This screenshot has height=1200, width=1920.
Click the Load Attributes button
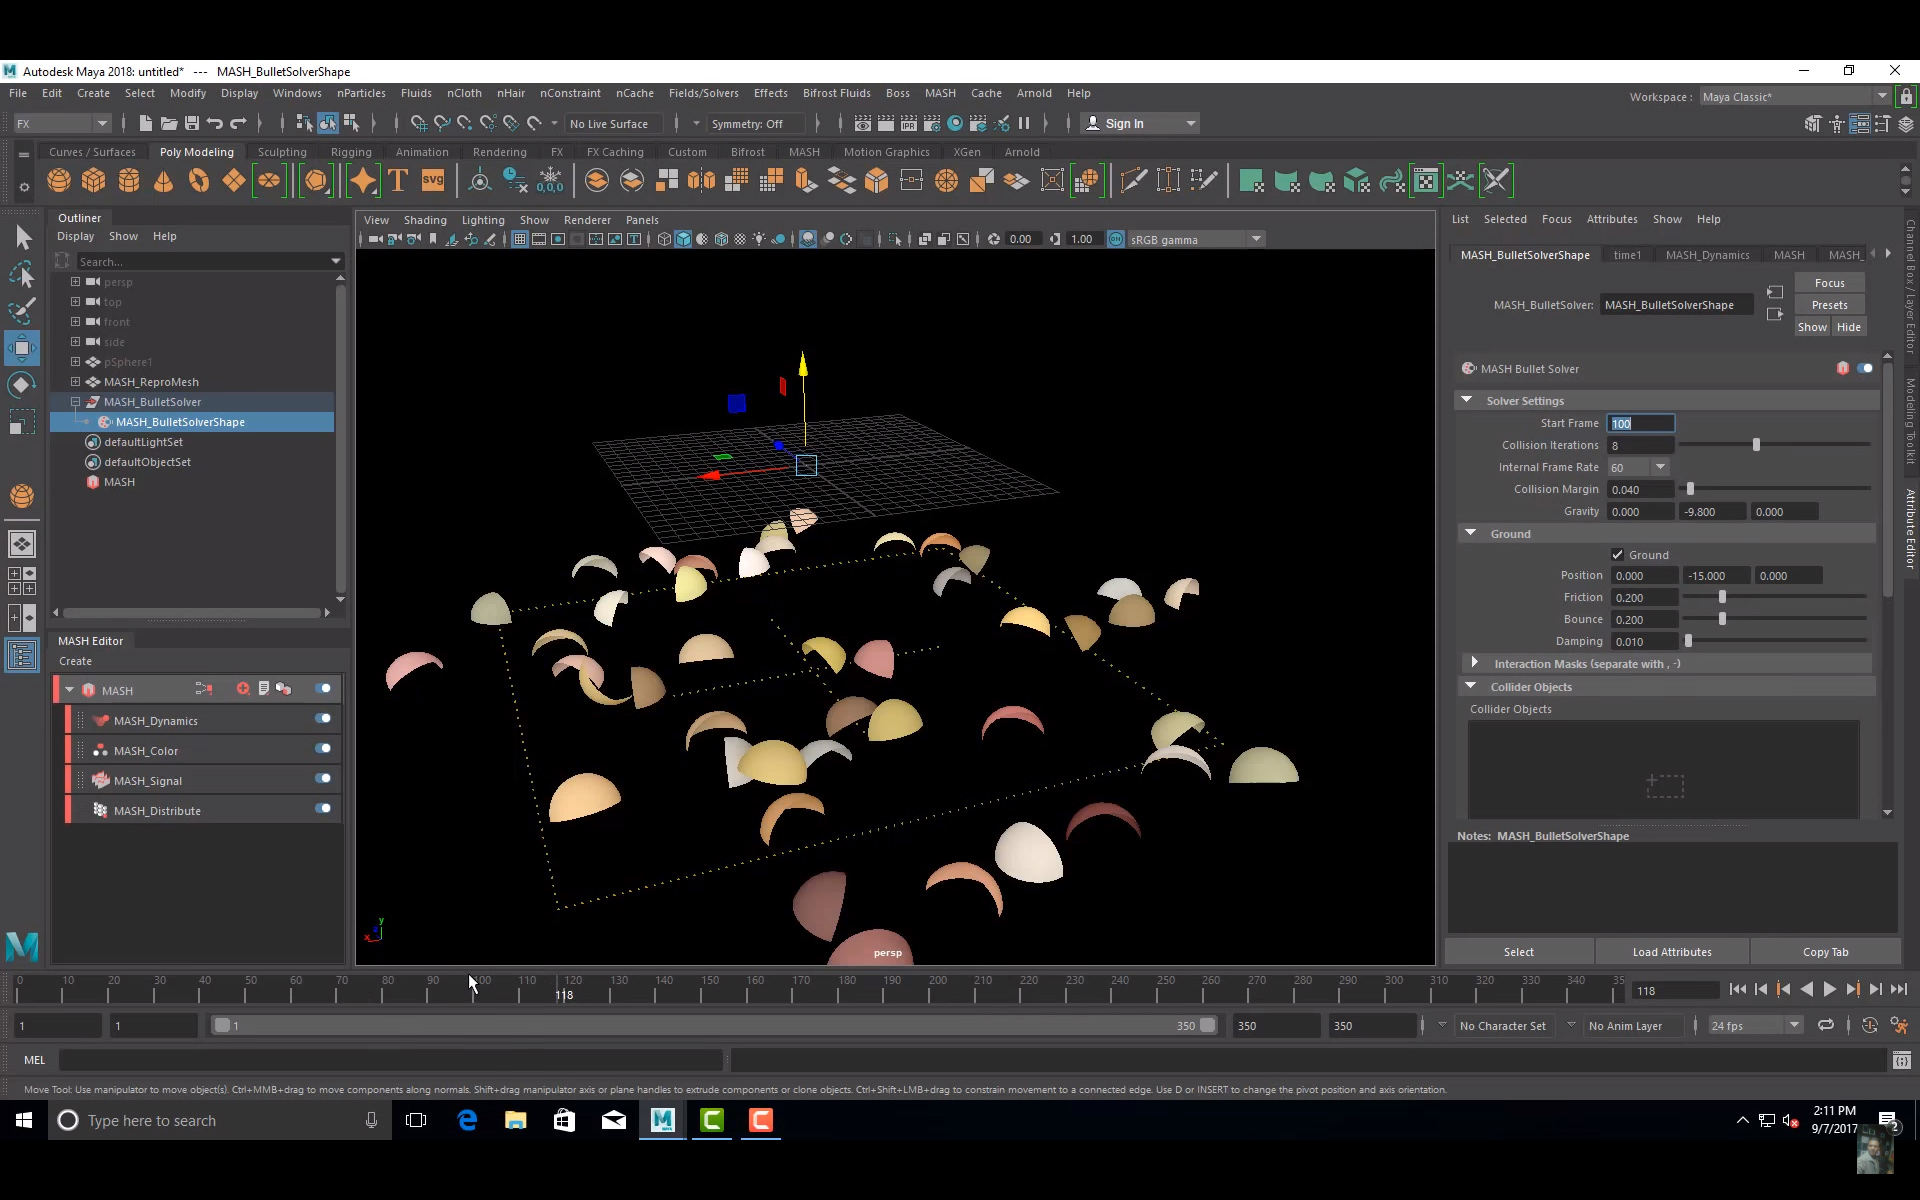pyautogui.click(x=1671, y=951)
